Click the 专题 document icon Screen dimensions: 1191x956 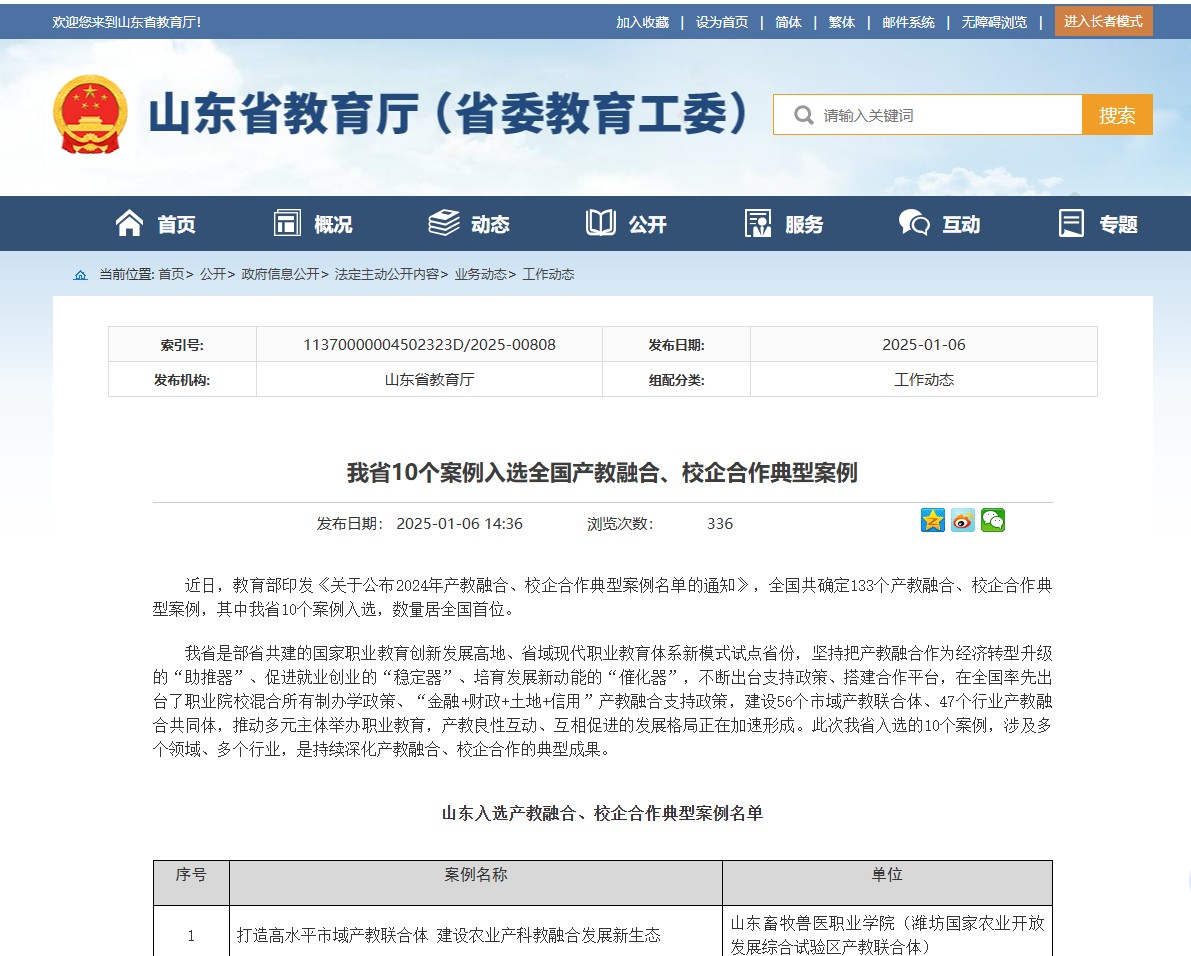pyautogui.click(x=1072, y=223)
